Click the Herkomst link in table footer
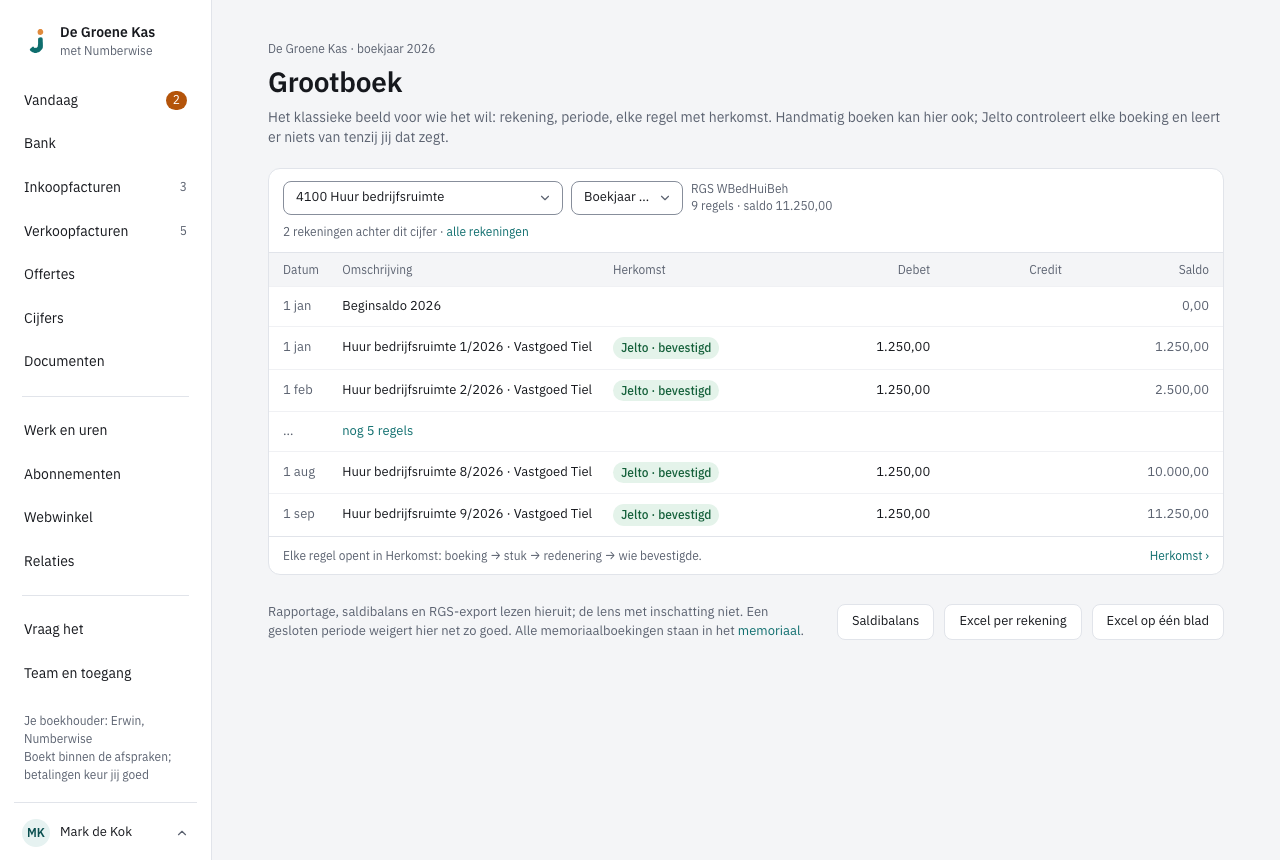The width and height of the screenshot is (1280, 860). (x=1179, y=556)
